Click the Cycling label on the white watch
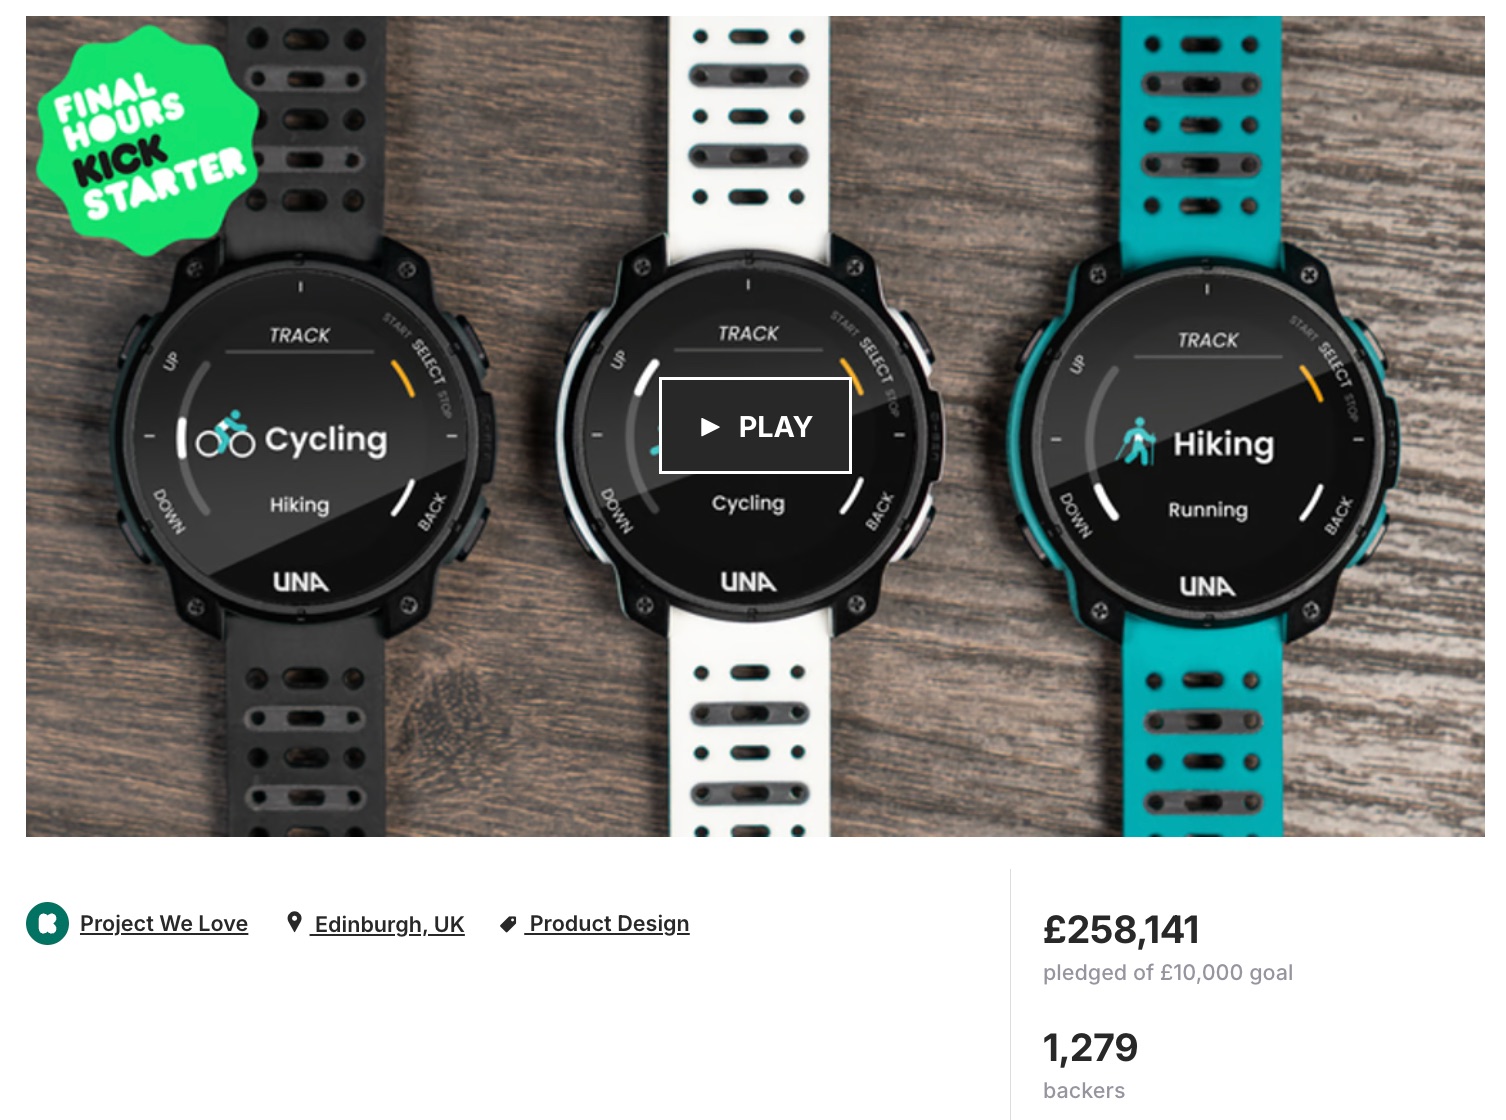Image resolution: width=1506 pixels, height=1120 pixels. coord(748,503)
